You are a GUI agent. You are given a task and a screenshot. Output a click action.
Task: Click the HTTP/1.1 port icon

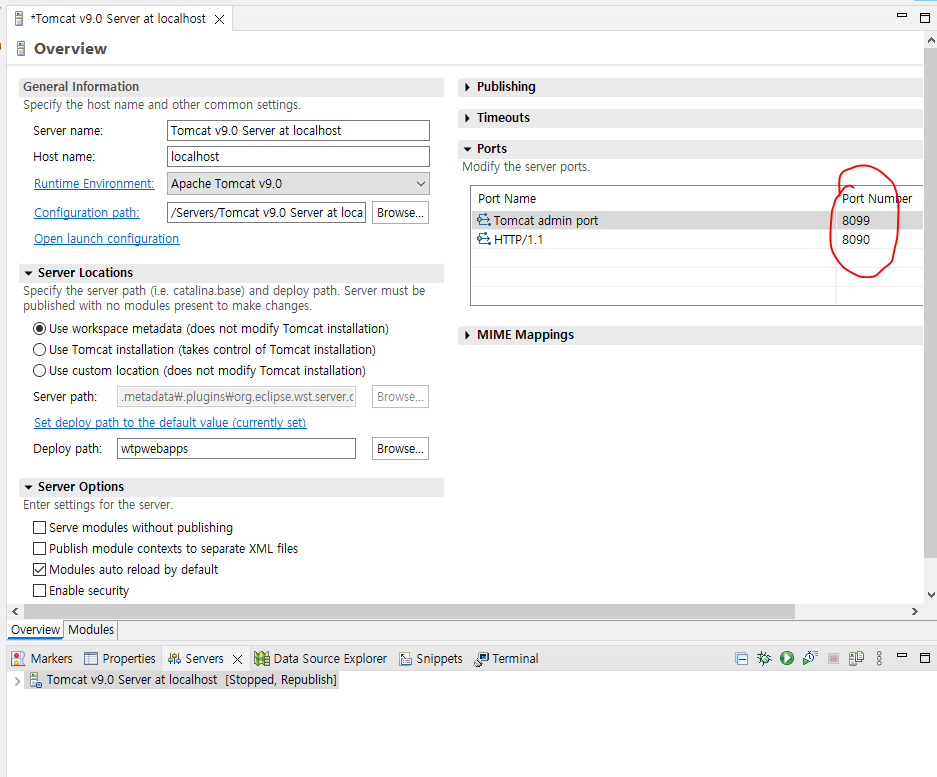point(483,240)
